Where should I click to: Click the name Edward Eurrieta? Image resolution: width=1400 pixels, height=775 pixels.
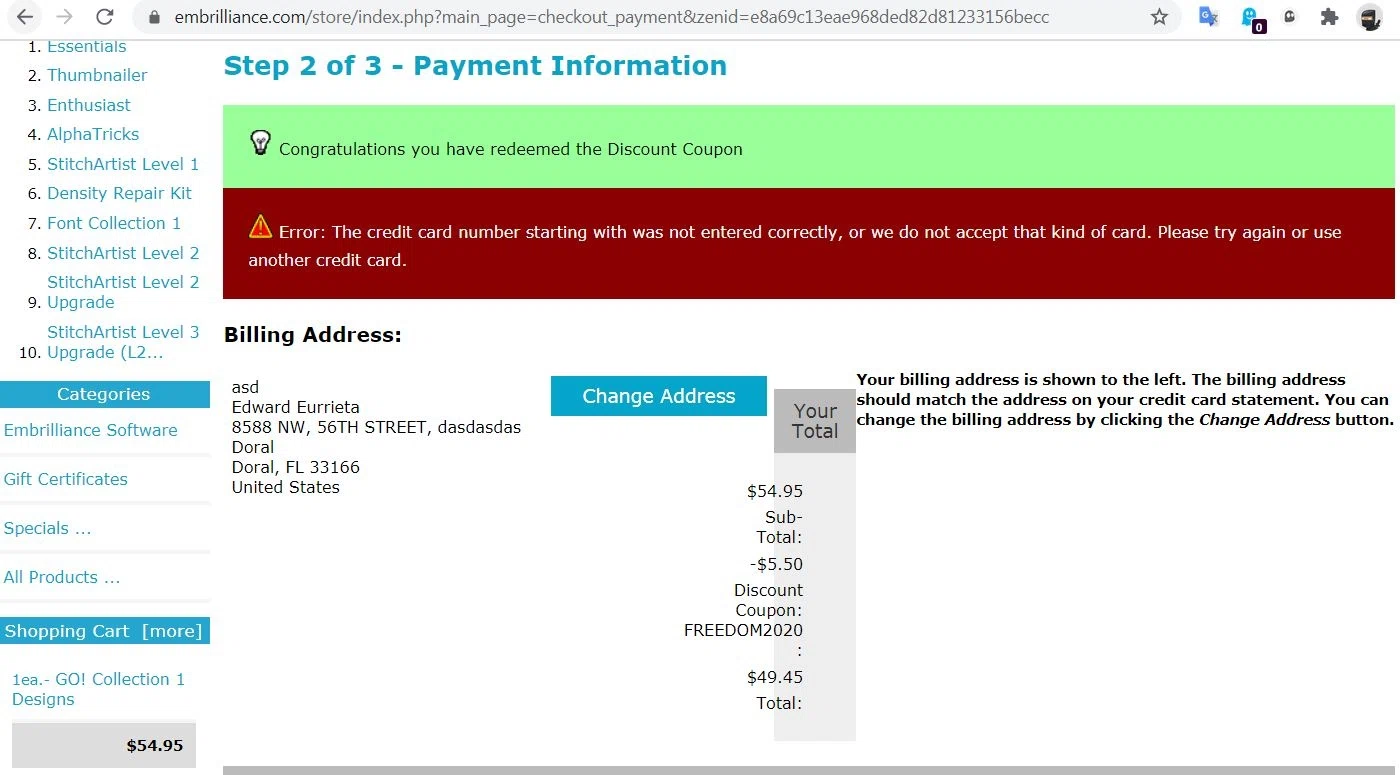[x=296, y=407]
